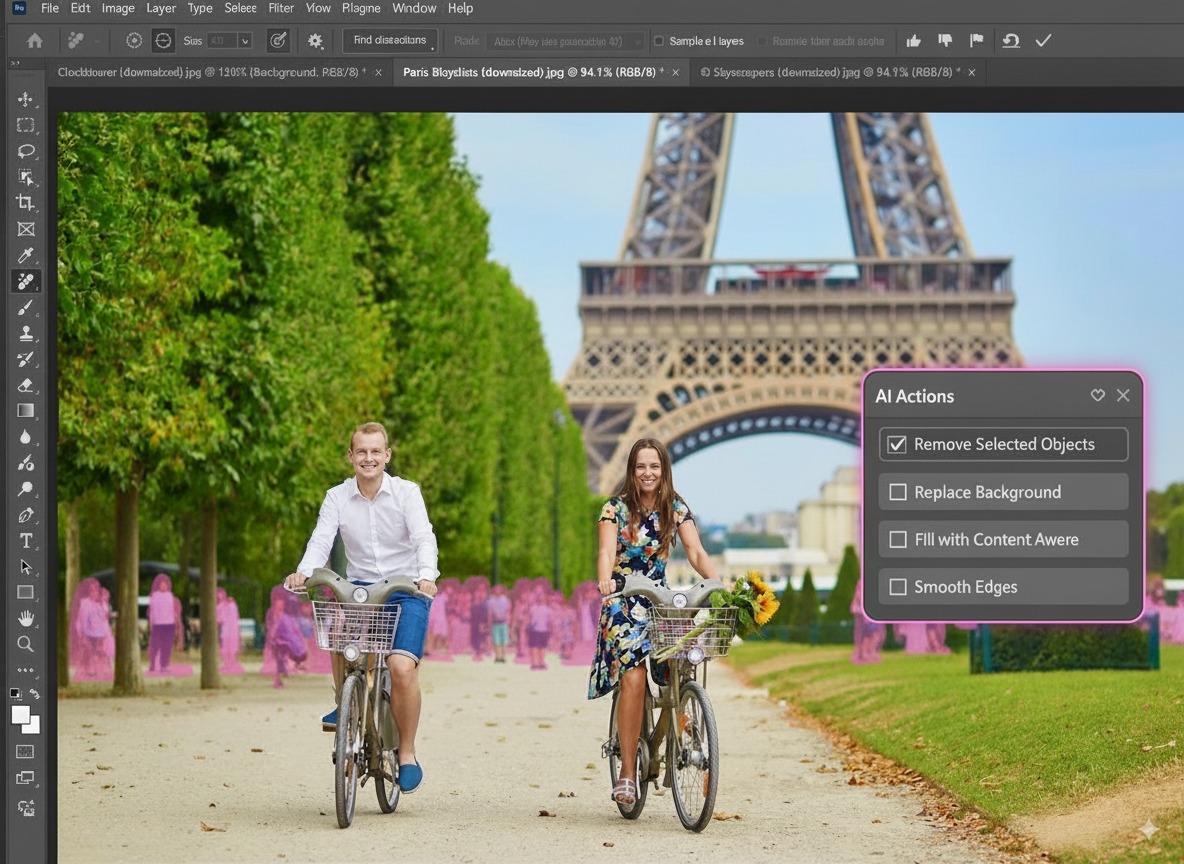
Task: Uncheck Remove Selected Objects
Action: pyautogui.click(x=897, y=445)
